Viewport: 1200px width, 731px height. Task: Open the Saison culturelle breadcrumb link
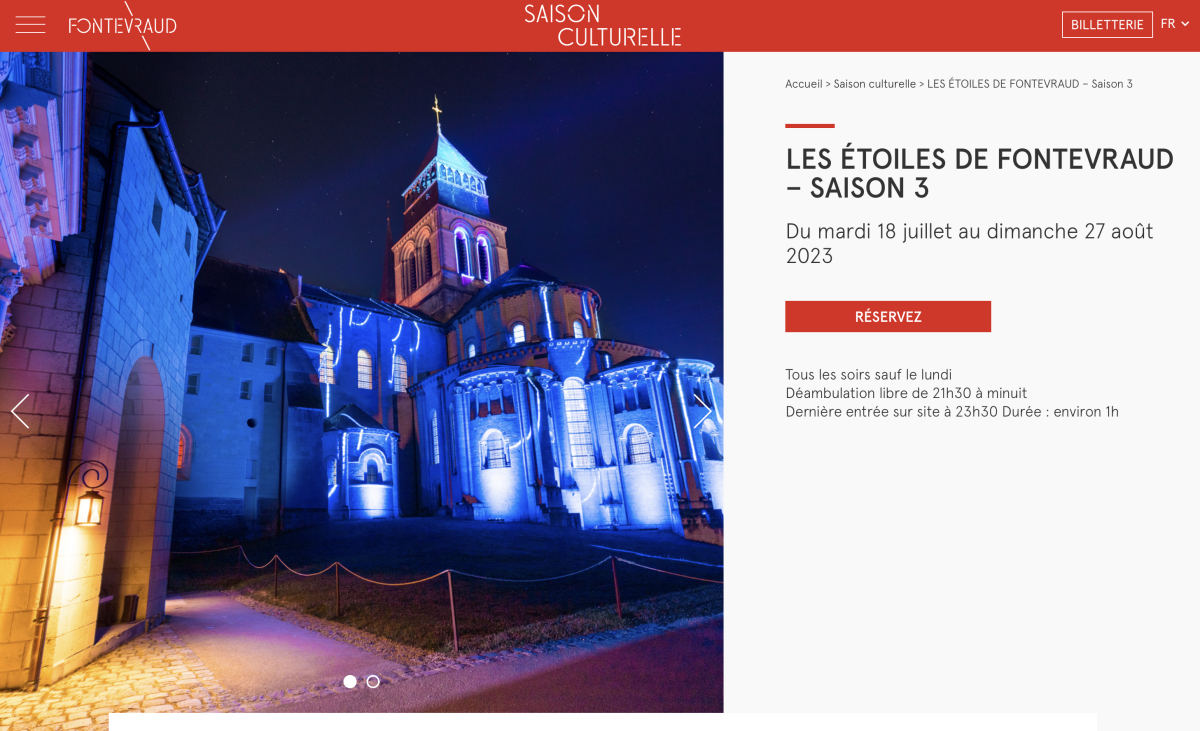click(875, 84)
